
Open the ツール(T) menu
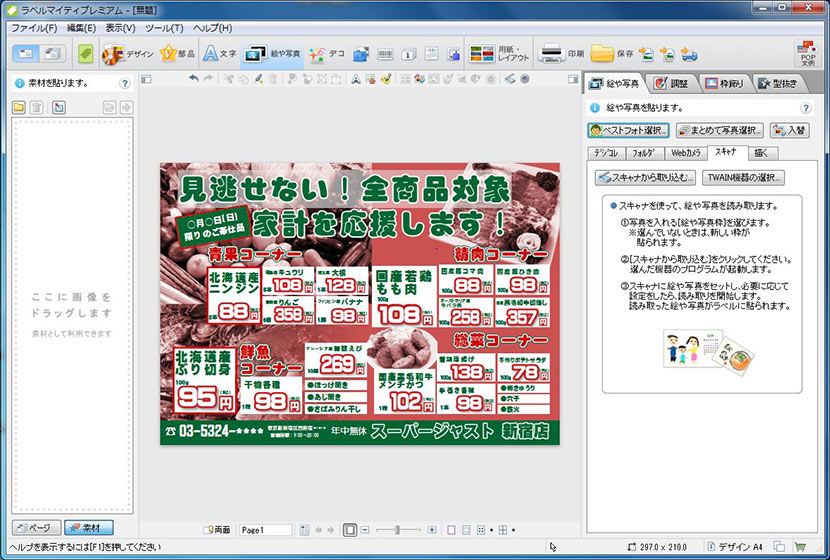pos(163,28)
